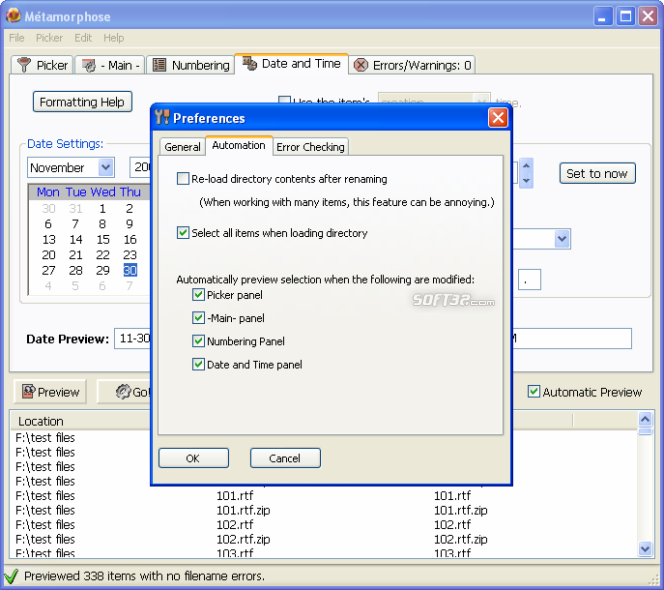Click the Preview button's icon
664x590 pixels.
coord(28,392)
